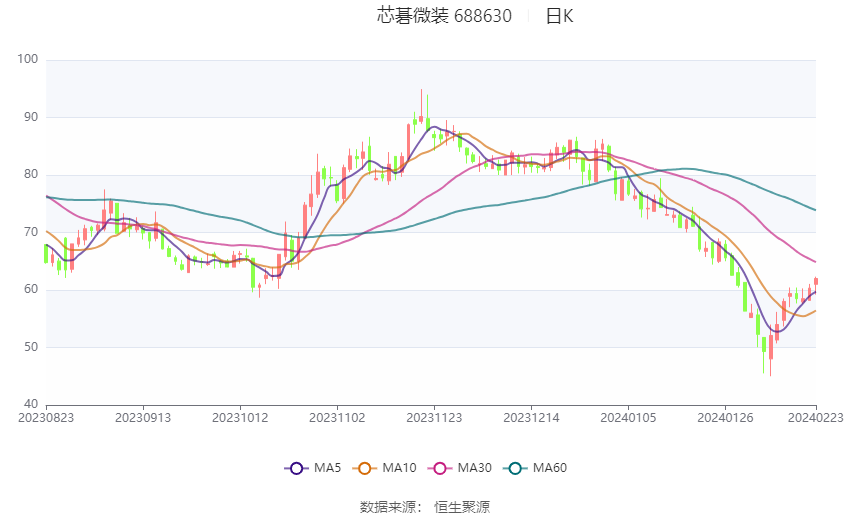Click the 20240105 x-axis date label

tap(628, 418)
